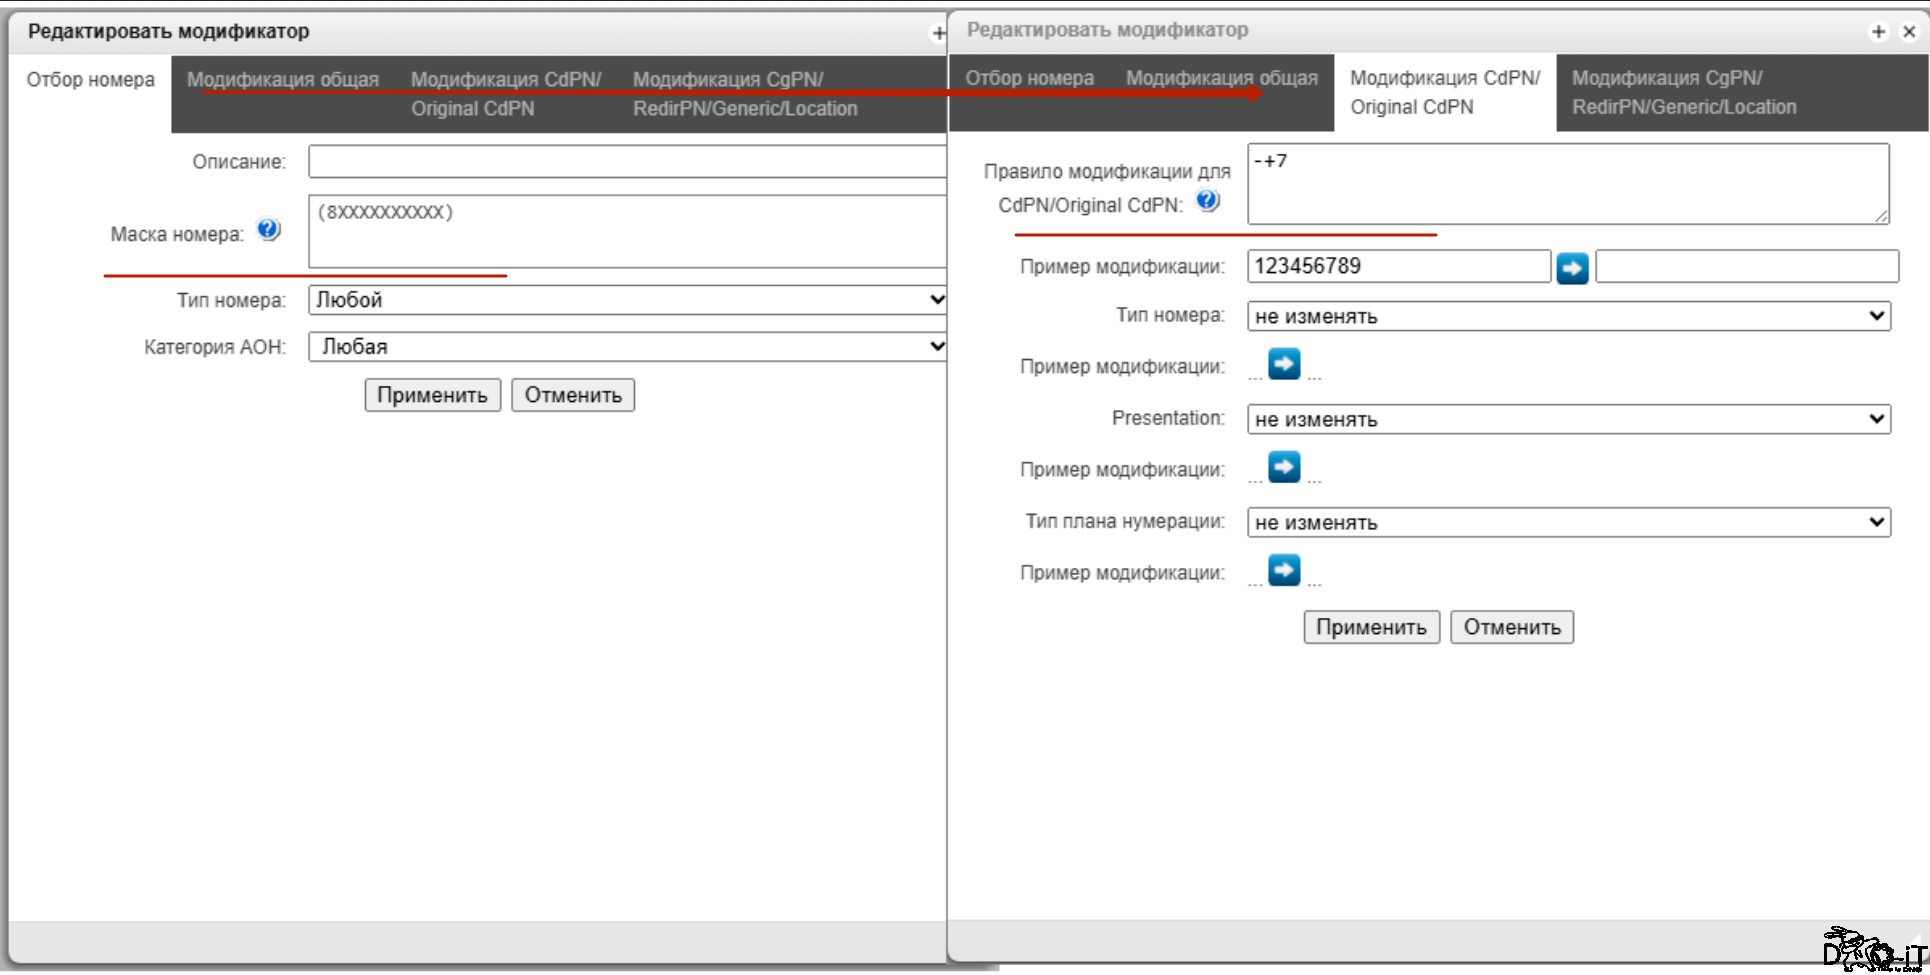Expand Тип плана нумерации dropdown

coord(1569,522)
